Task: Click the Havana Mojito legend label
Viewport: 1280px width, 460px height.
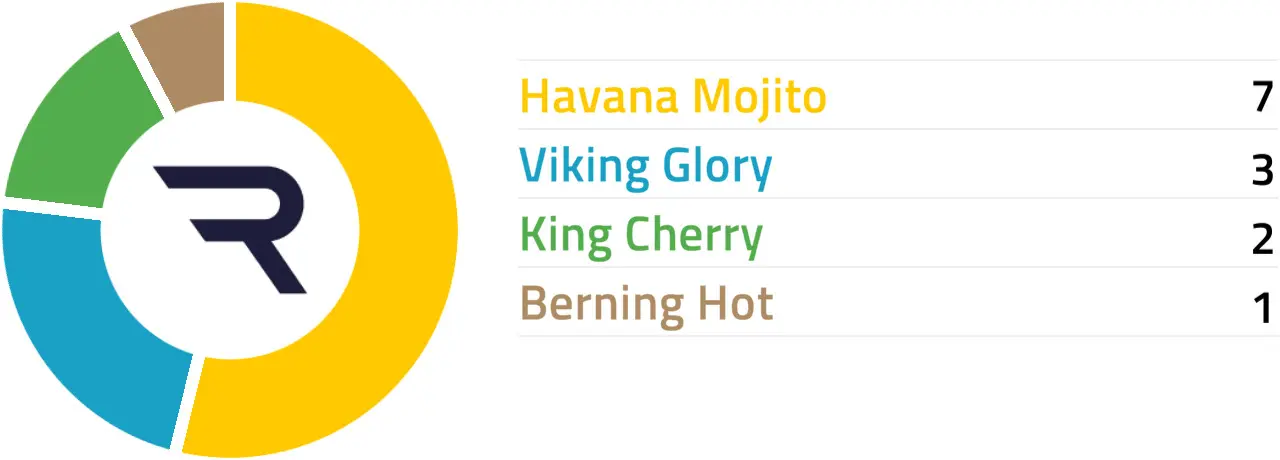Action: pos(673,97)
